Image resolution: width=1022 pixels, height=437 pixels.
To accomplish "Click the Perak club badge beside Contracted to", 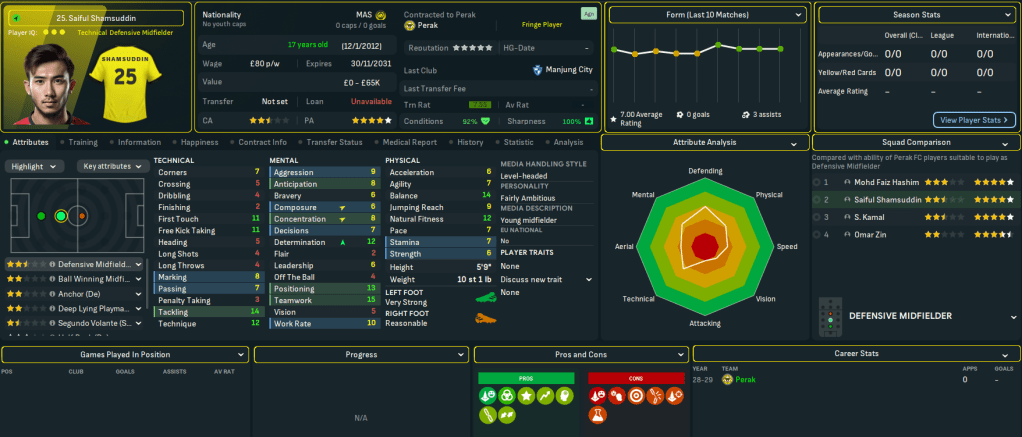I will click(409, 27).
